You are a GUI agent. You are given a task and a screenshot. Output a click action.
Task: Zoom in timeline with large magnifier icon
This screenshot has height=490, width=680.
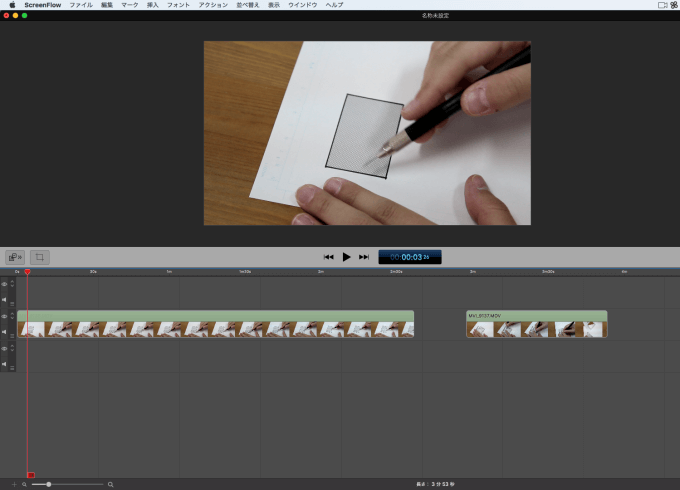[x=111, y=484]
